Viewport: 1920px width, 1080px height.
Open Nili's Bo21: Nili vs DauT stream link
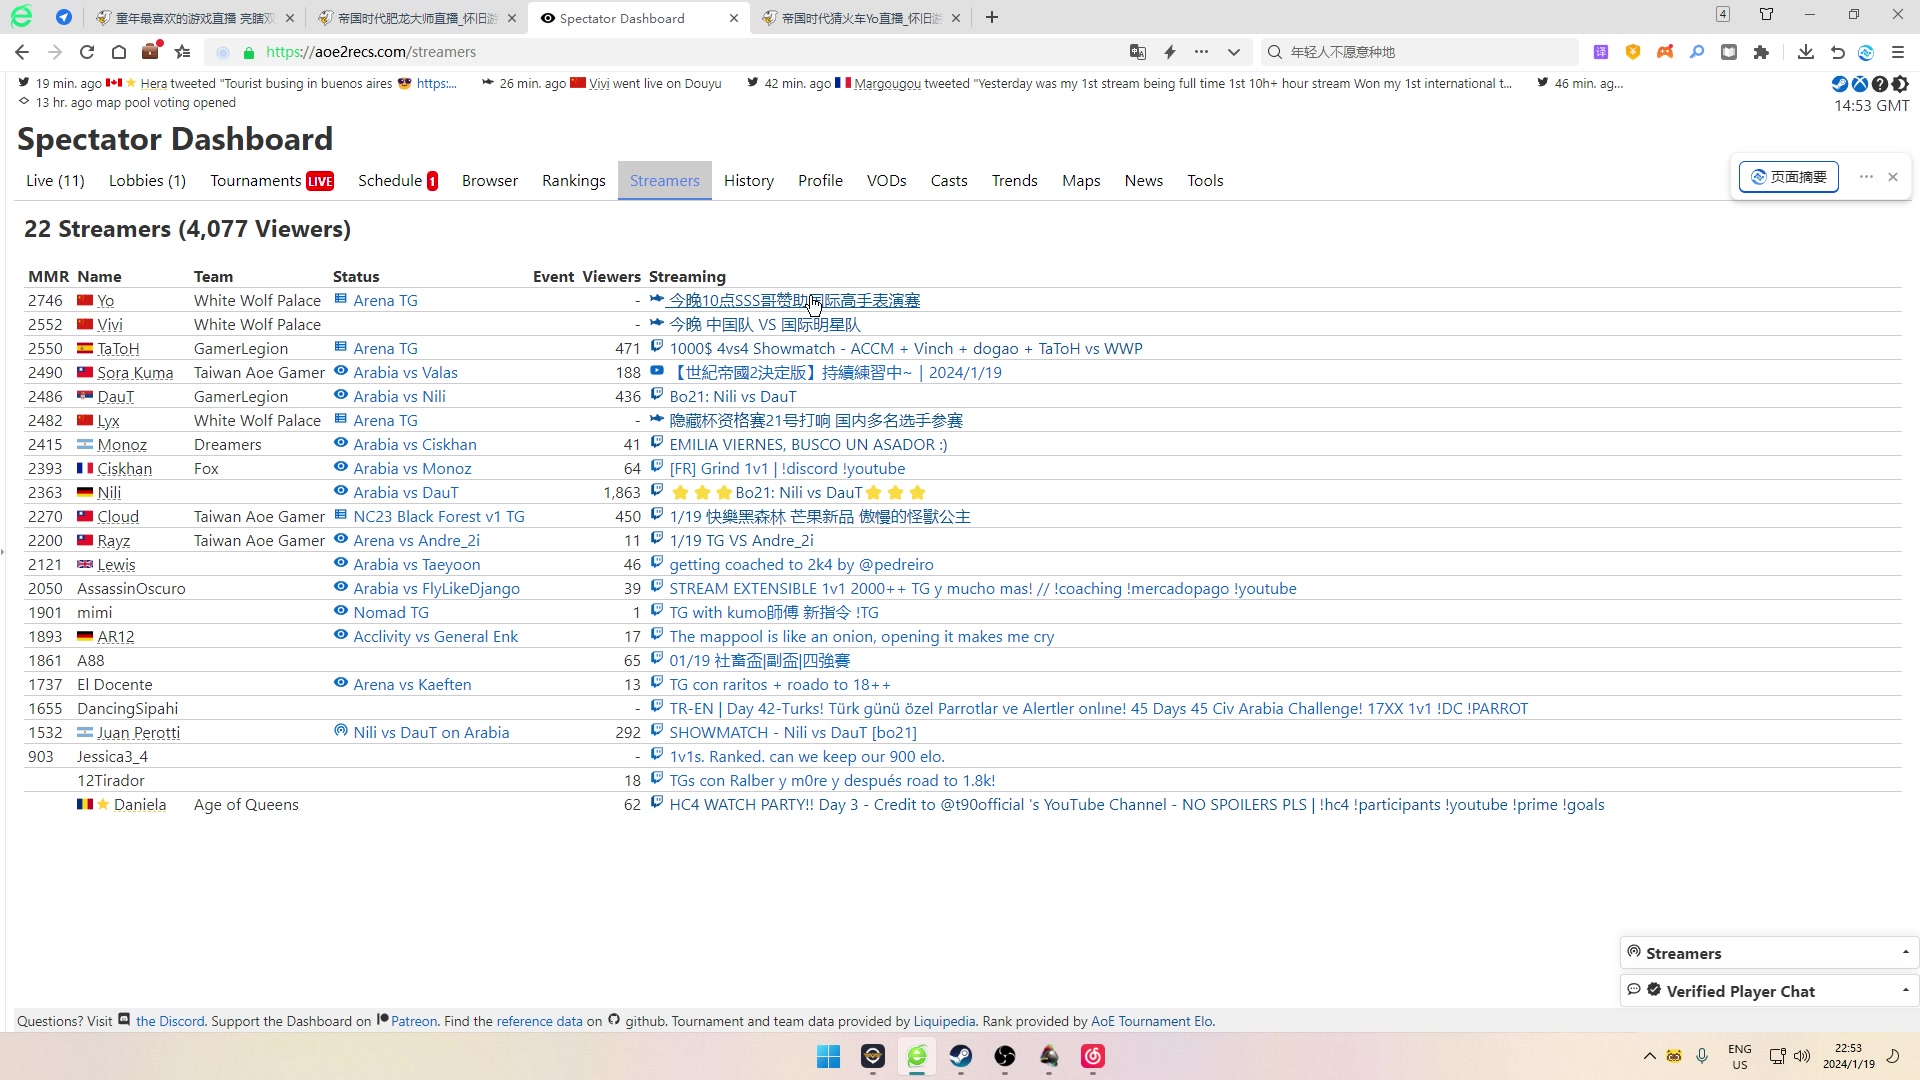[799, 492]
